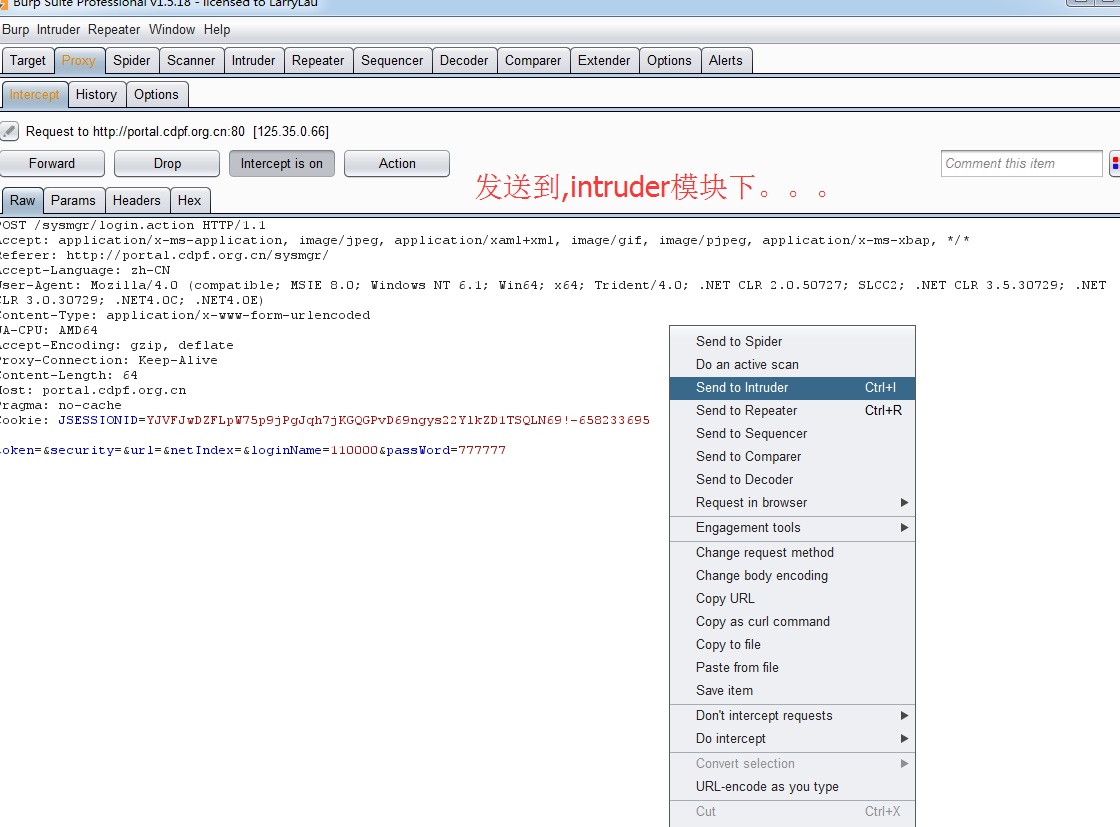Switch to the Comparer tab

tap(533, 61)
